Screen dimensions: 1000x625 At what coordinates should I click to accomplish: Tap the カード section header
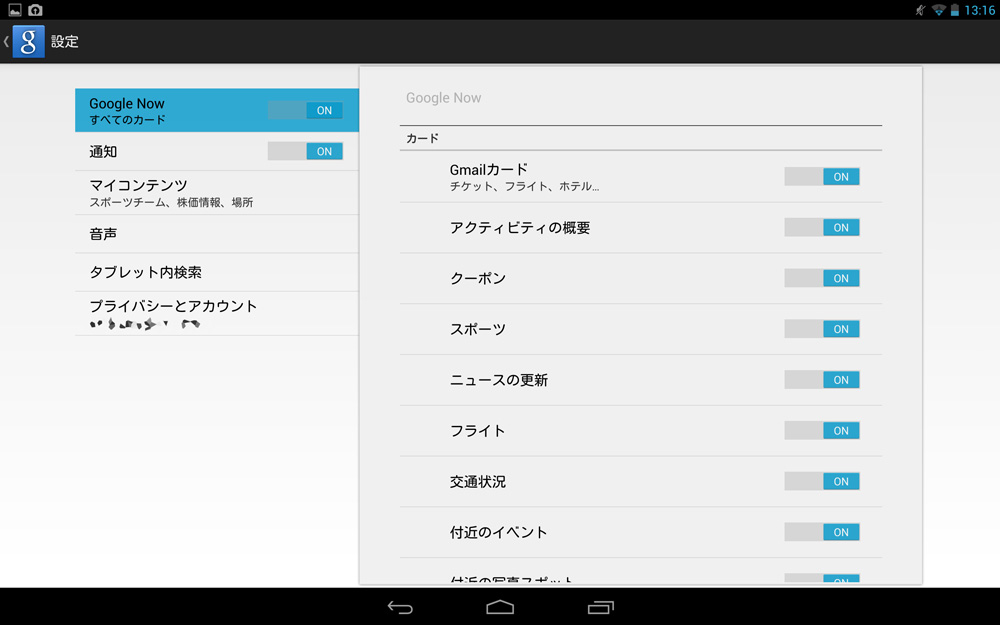[x=423, y=138]
